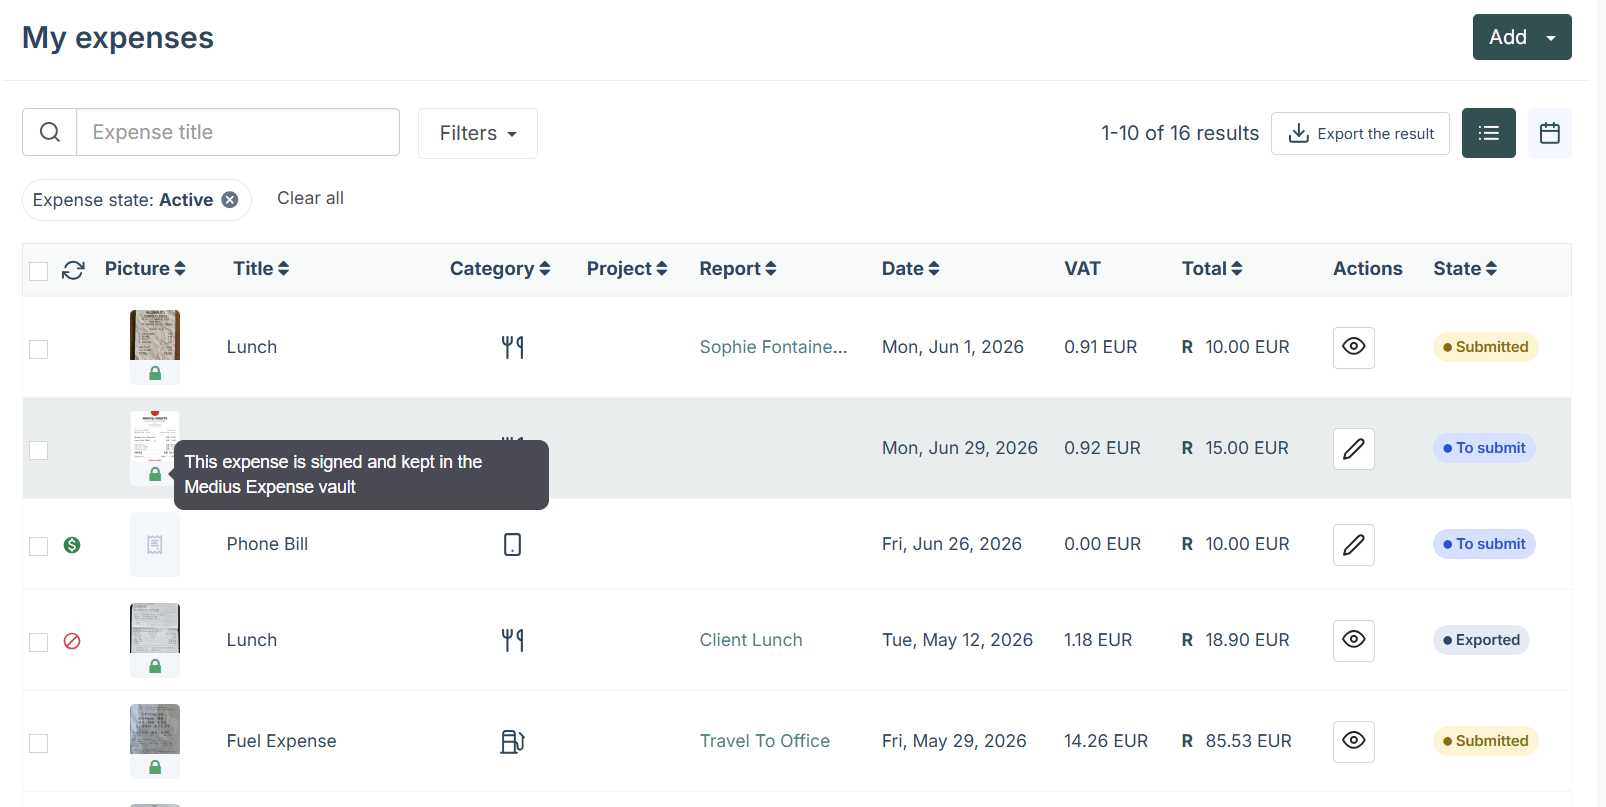Image resolution: width=1606 pixels, height=807 pixels.
Task: Click the green lock under Fuel Expense receipt
Action: 155,767
